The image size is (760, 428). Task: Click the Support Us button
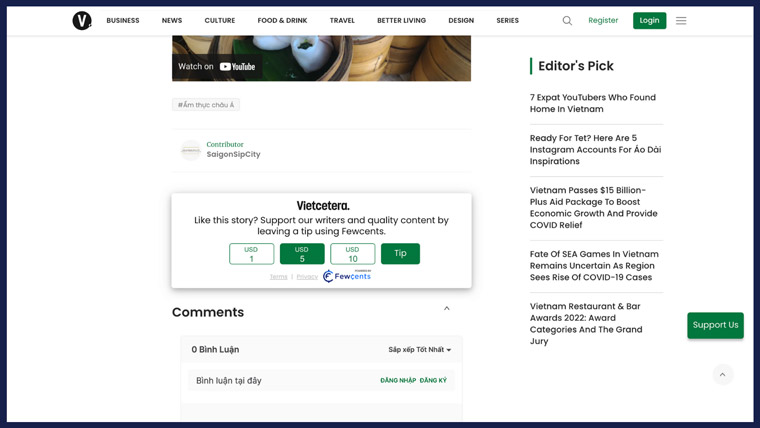click(x=715, y=325)
